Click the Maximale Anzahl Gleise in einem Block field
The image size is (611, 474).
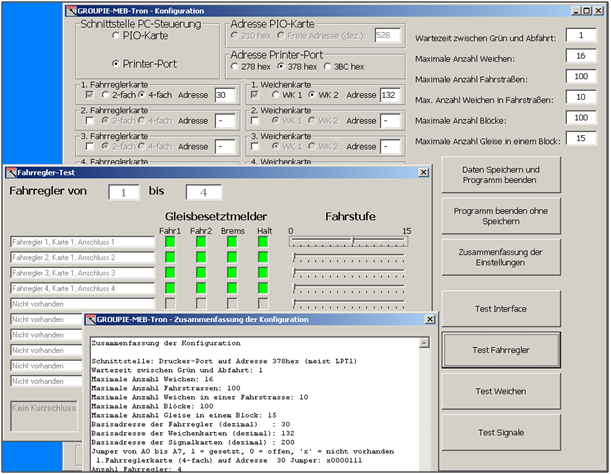[x=581, y=138]
